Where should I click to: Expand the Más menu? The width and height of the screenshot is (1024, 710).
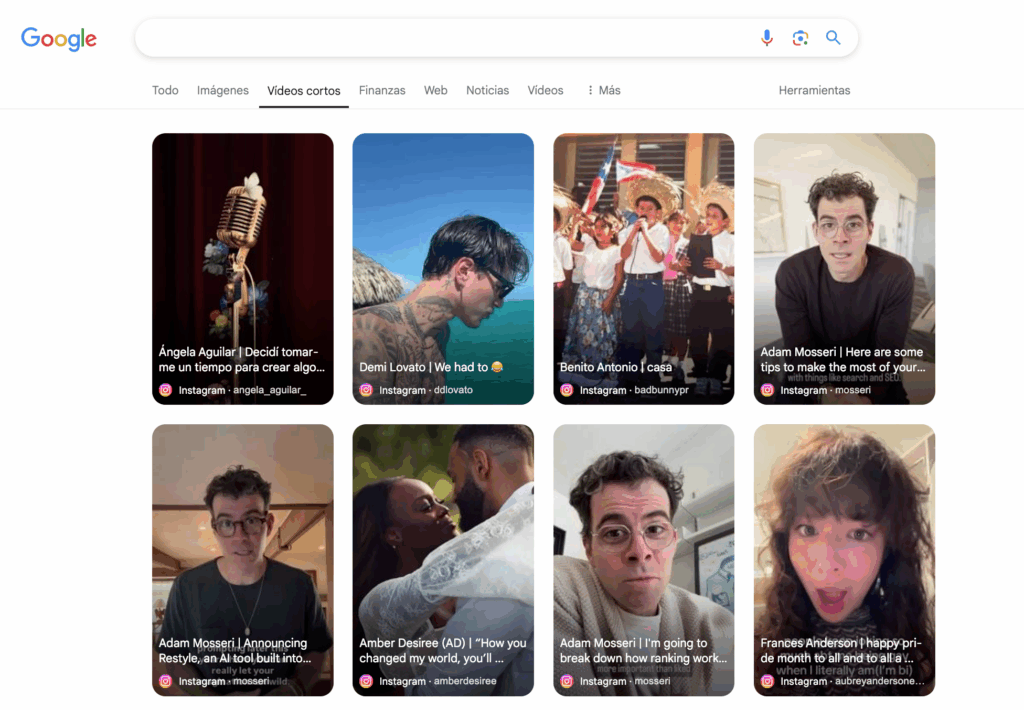(x=603, y=90)
